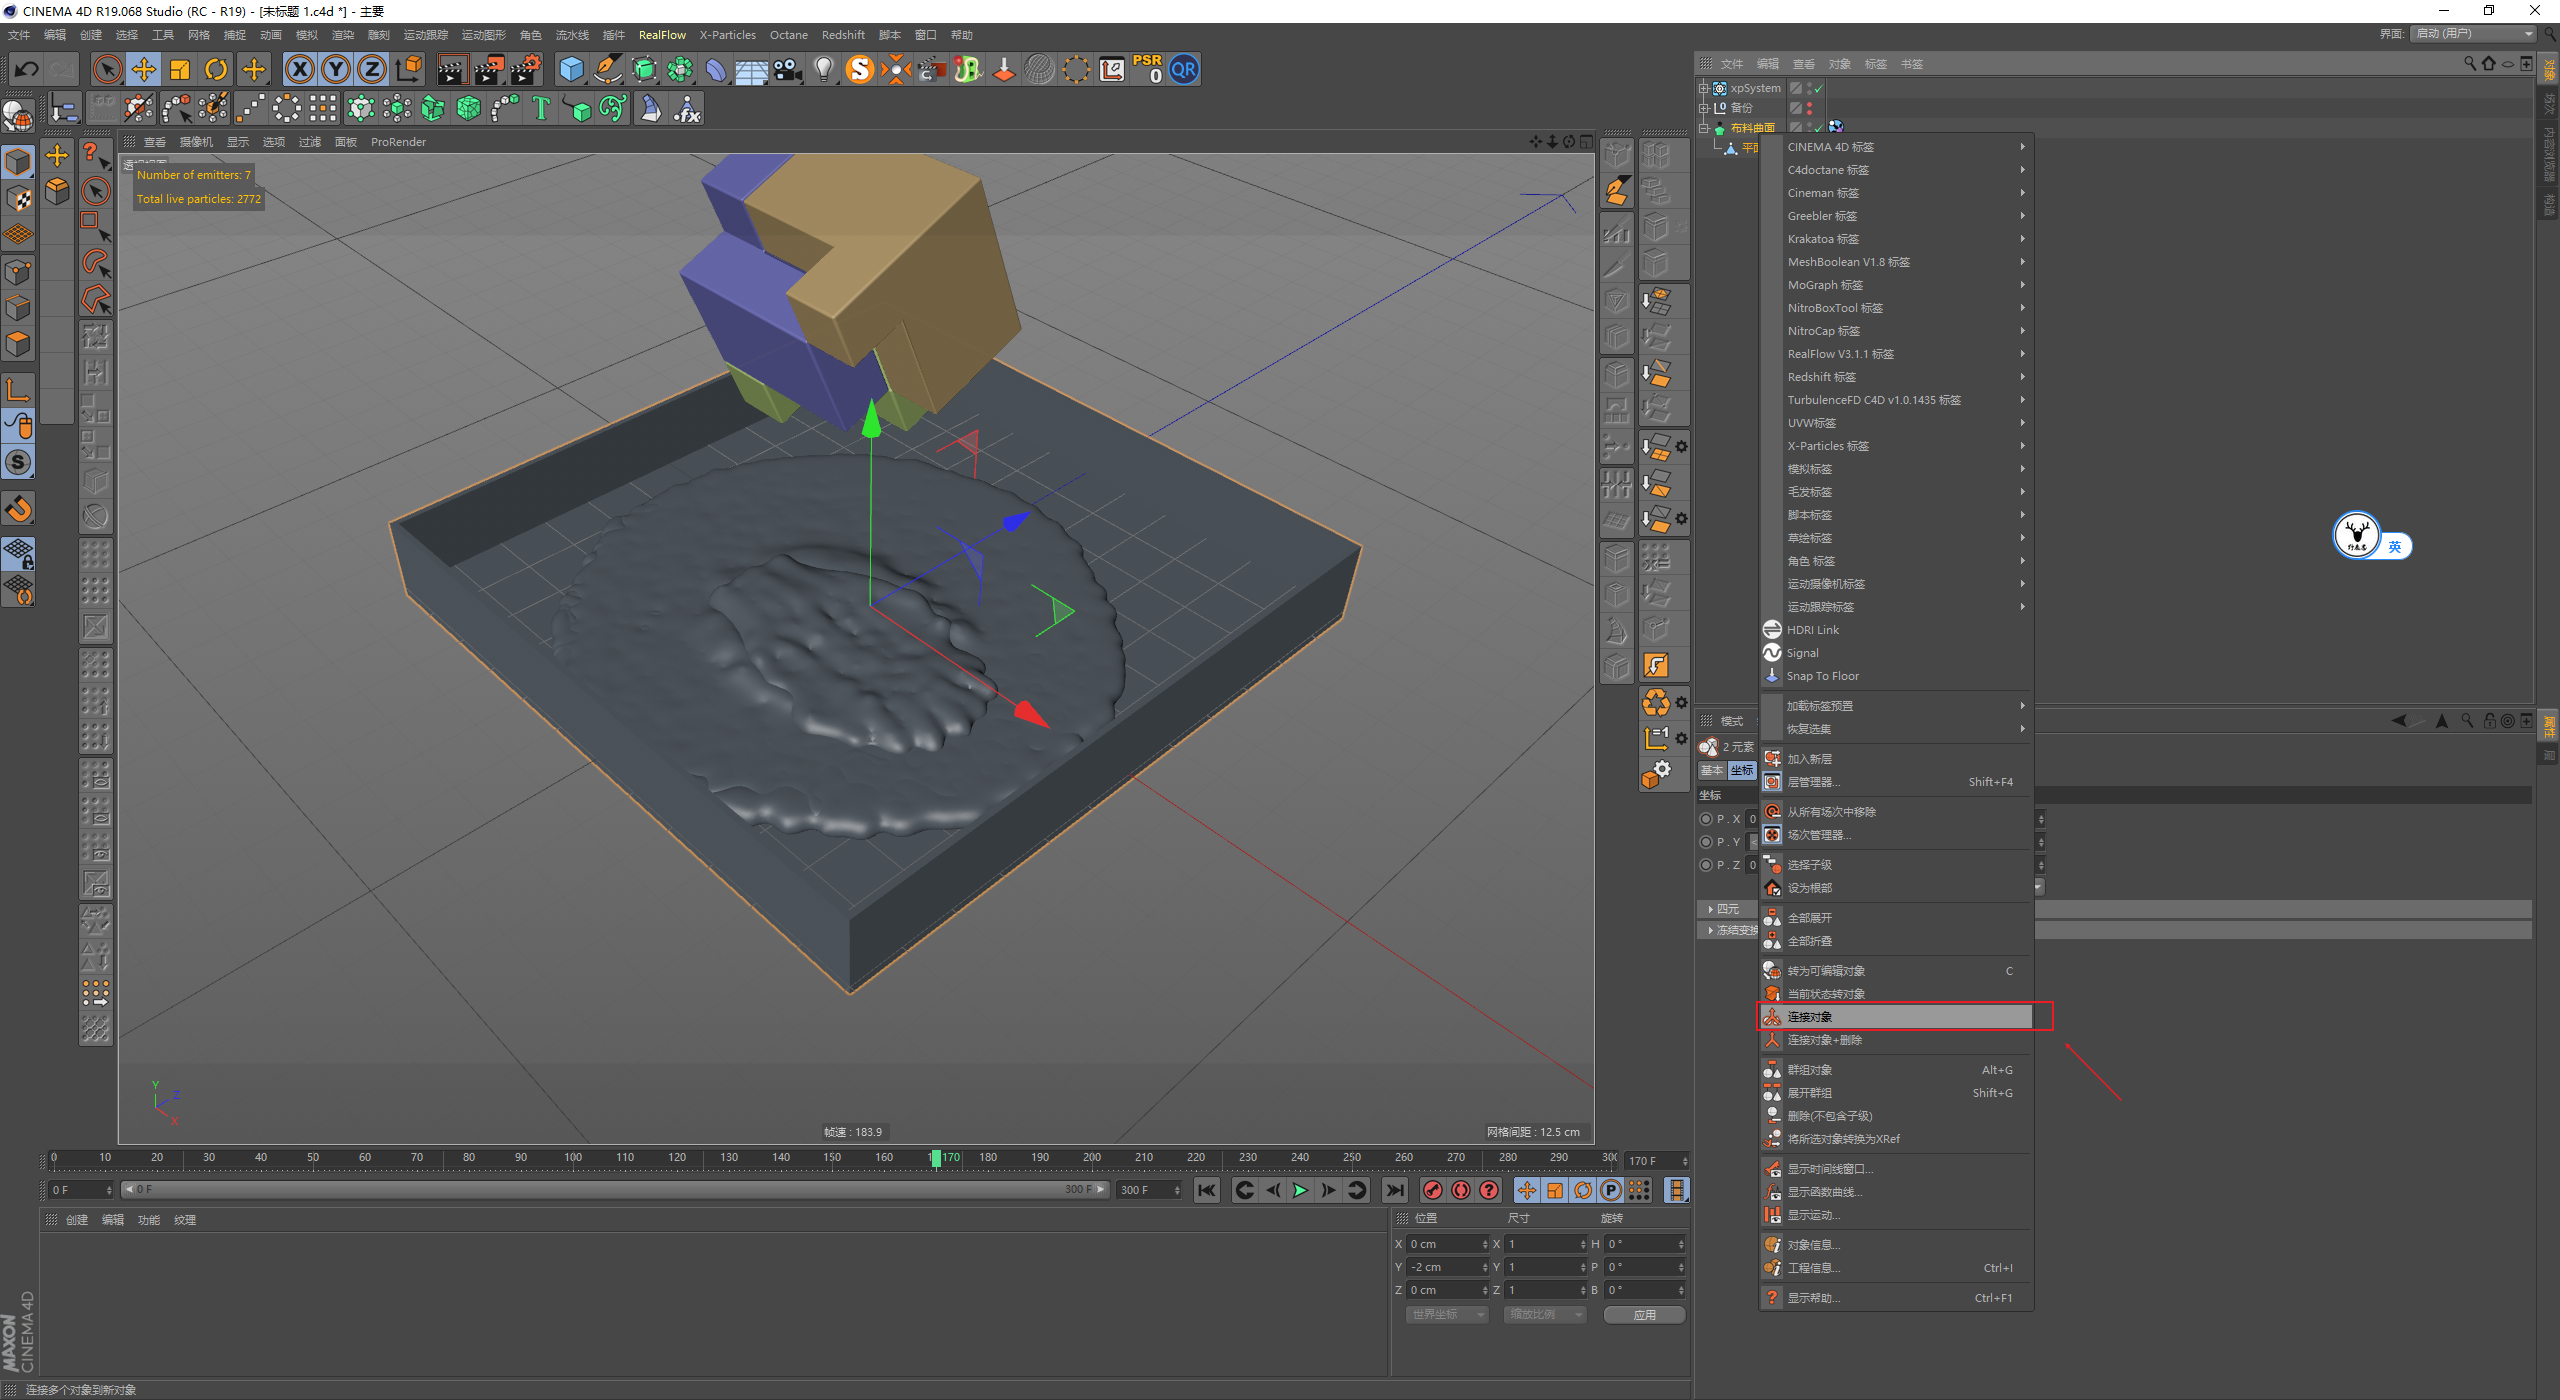Screen dimensions: 2560x1400
Task: Choose 连接对象 in context menu
Action: pos(1810,1017)
